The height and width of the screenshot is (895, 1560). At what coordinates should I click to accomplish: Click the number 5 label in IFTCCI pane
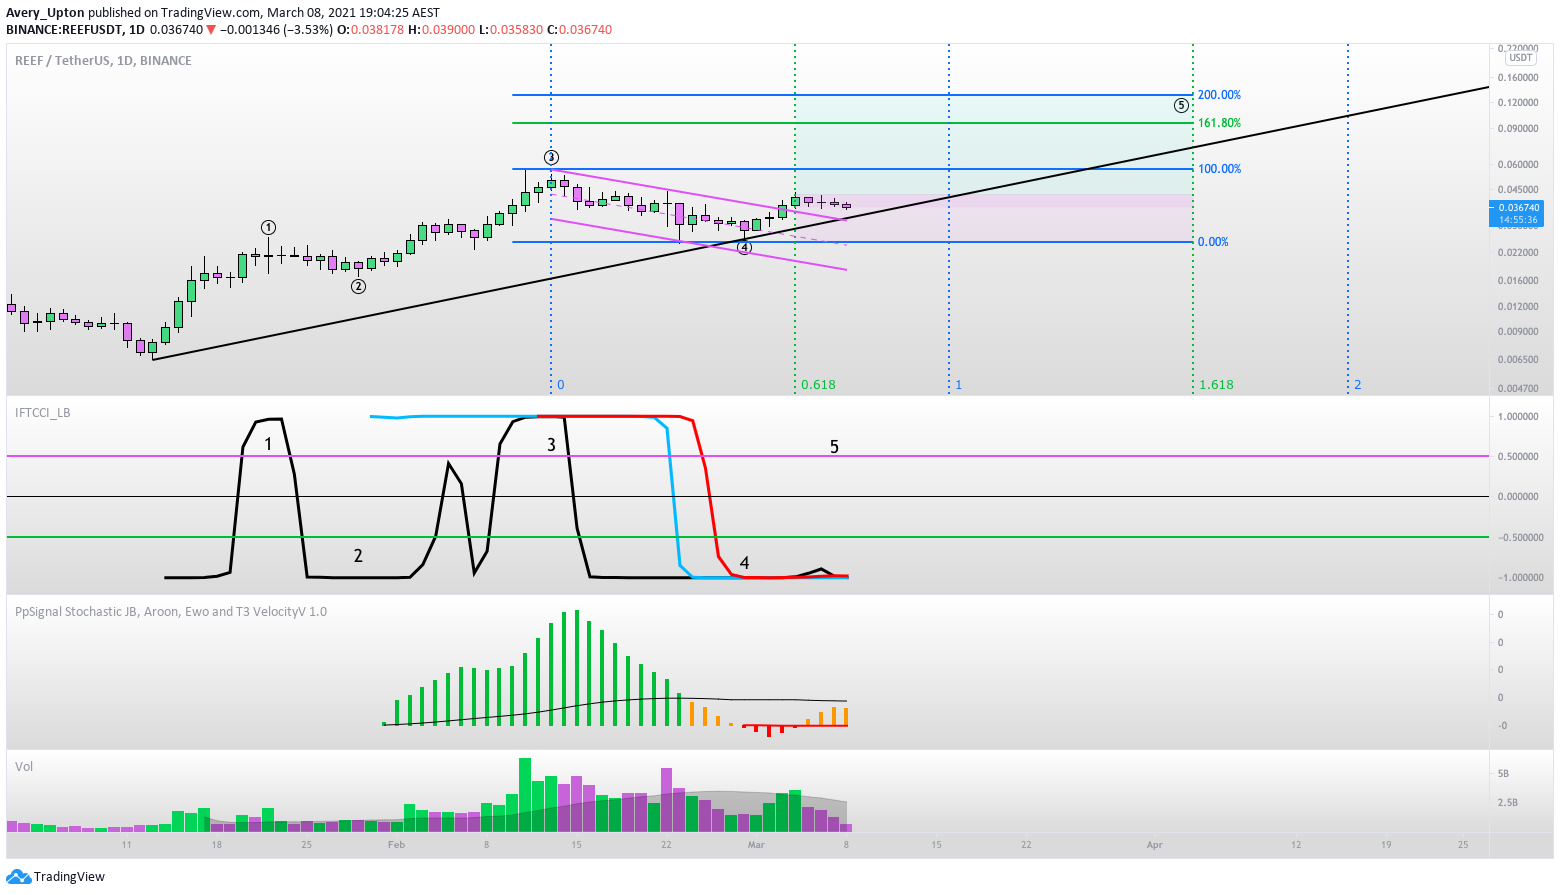tap(835, 447)
